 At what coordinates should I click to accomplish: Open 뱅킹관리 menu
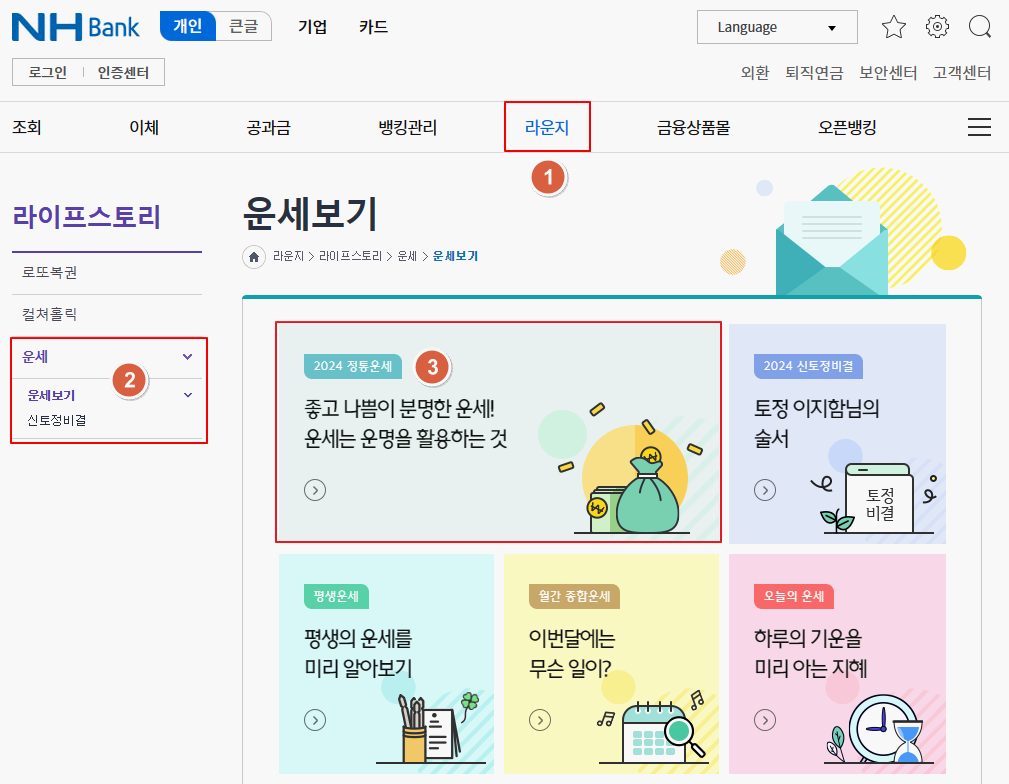pos(407,127)
